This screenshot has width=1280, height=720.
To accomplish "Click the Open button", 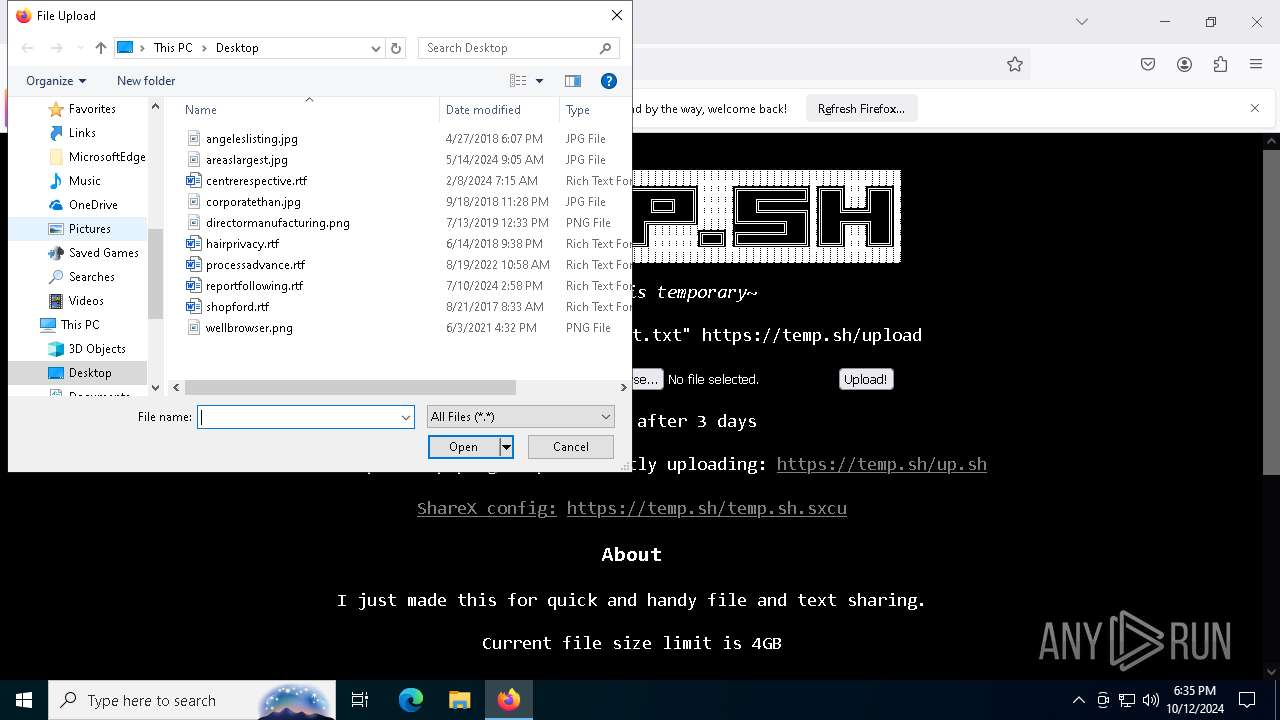I will coord(463,447).
